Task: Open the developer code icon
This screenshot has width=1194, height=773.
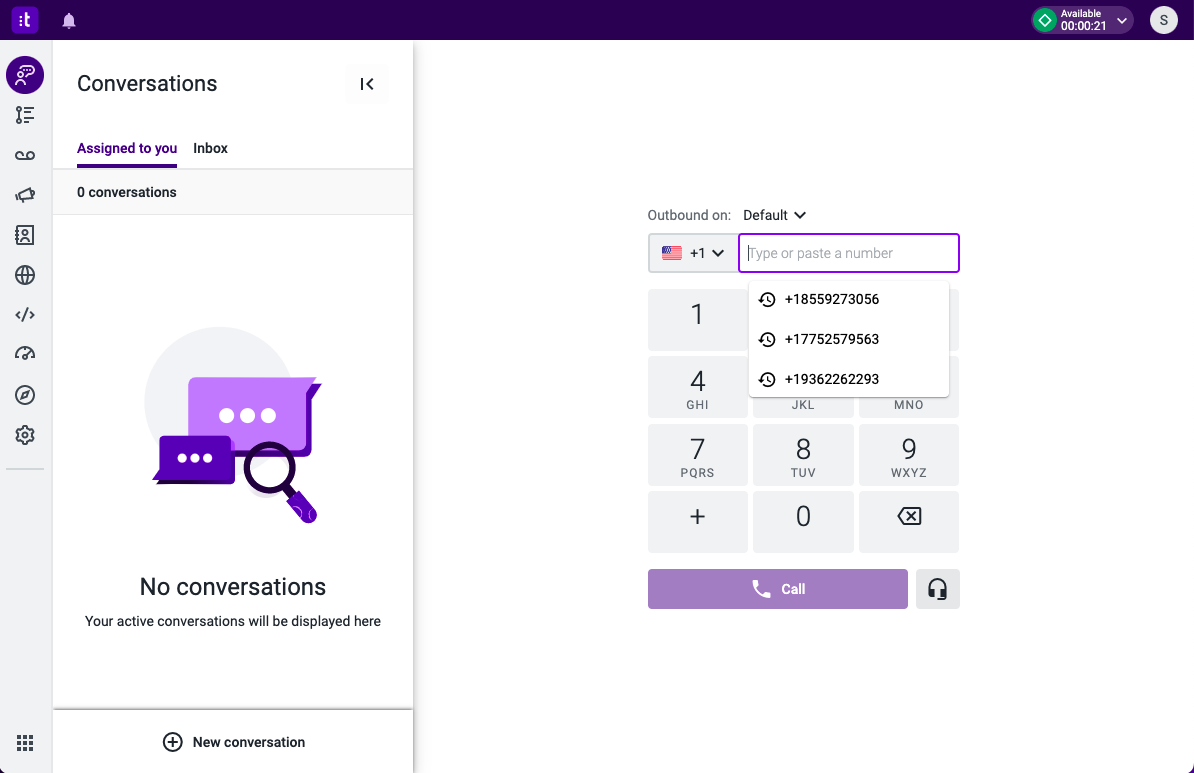Action: (x=25, y=315)
